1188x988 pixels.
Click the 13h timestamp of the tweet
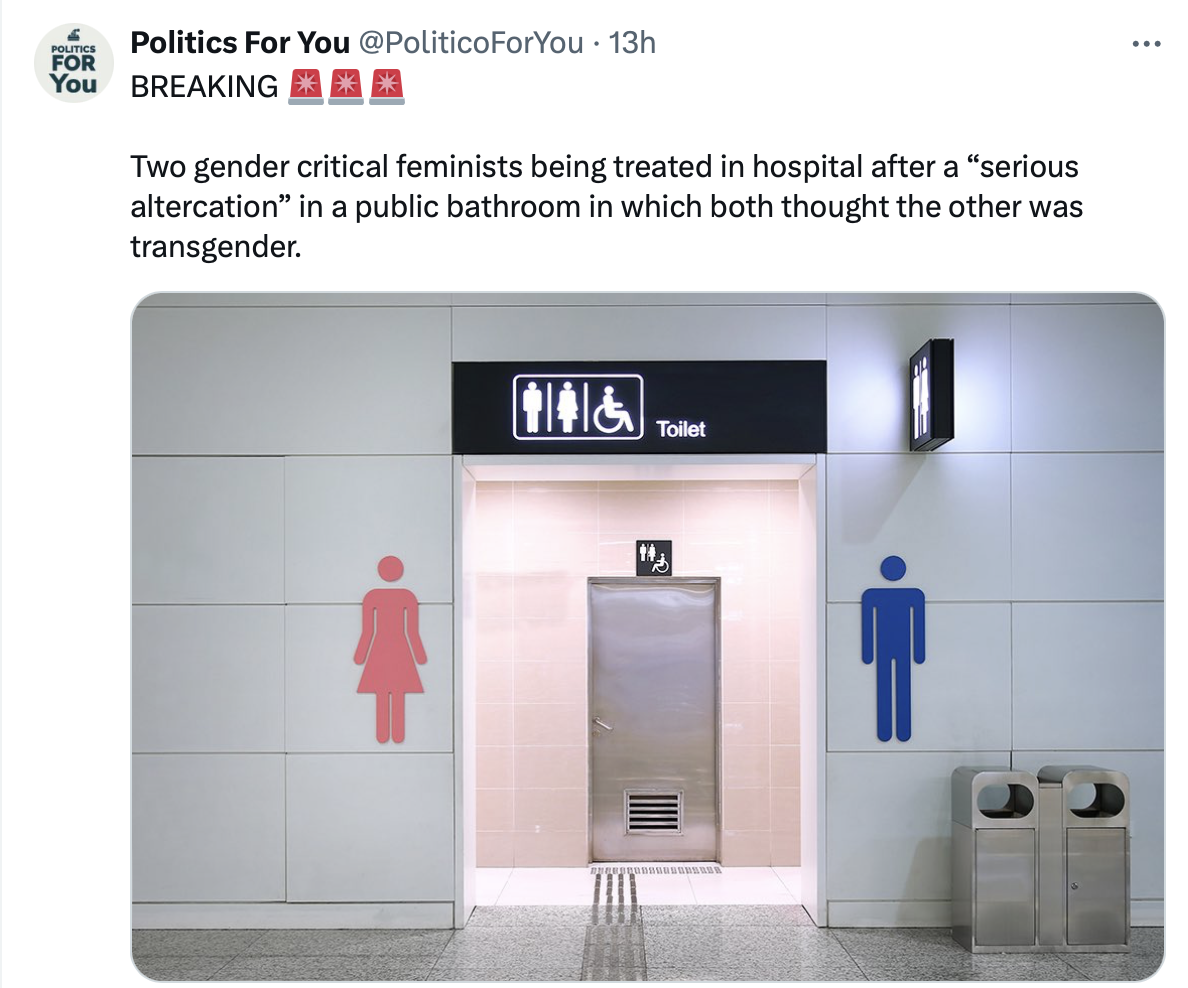tap(632, 43)
